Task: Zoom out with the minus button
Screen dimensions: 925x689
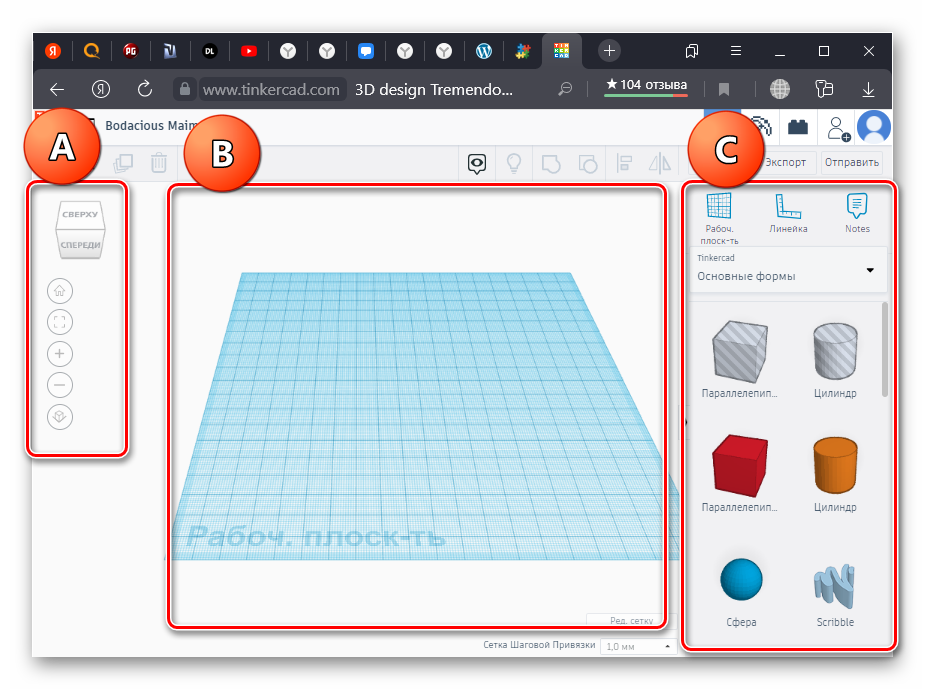Action: [60, 384]
